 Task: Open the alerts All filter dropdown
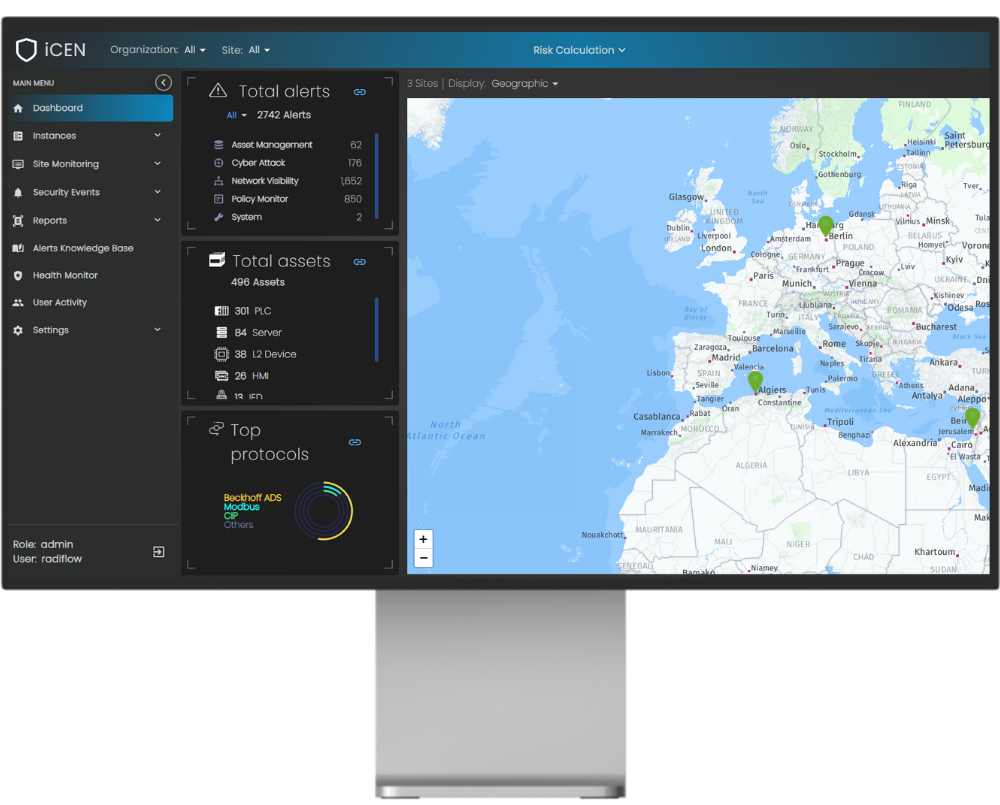pos(236,115)
